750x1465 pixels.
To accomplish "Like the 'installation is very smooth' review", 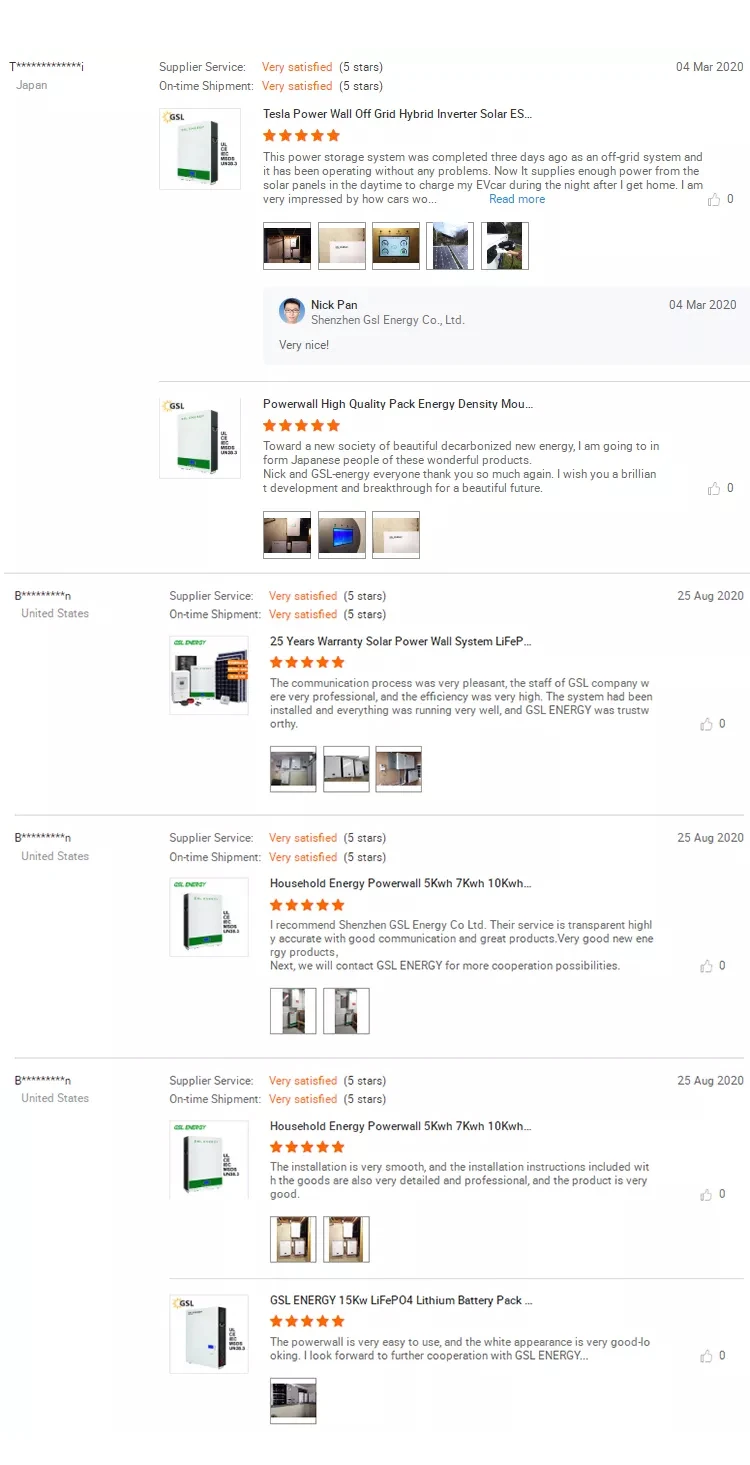I will click(707, 1194).
